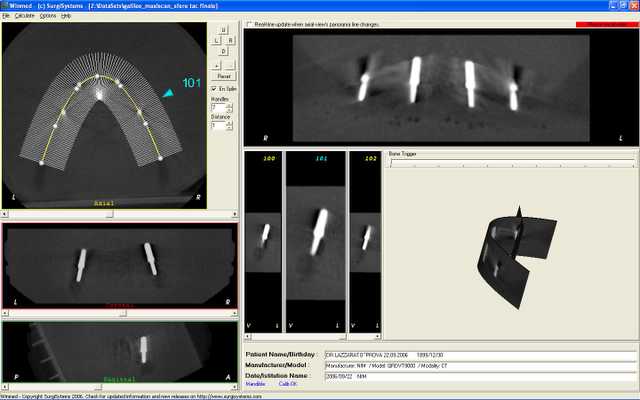This screenshot has height=400, width=640.
Task: Click the minus zoom button above Reset
Action: pos(230,65)
